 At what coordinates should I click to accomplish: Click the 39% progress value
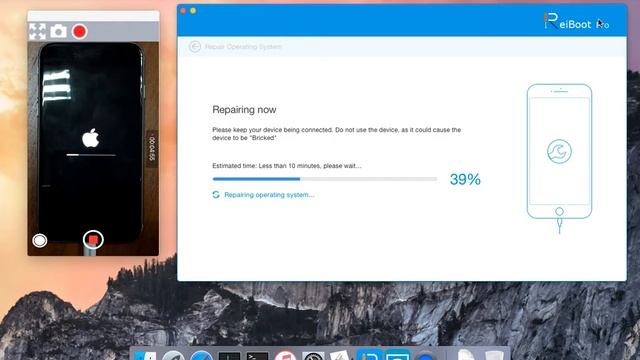coord(465,179)
